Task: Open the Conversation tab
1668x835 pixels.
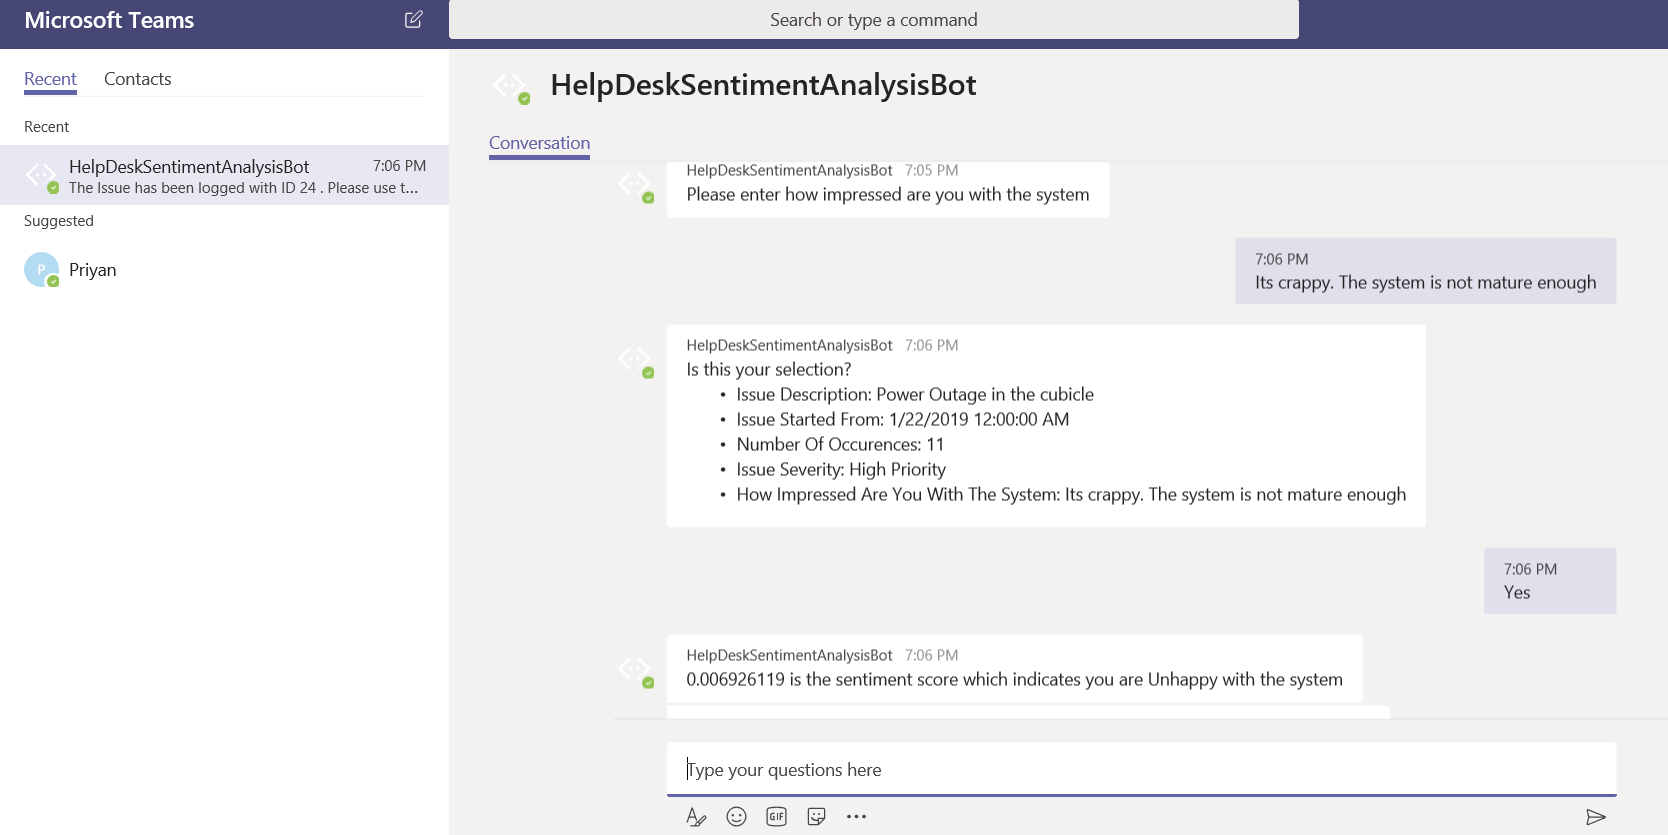Action: coord(539,143)
